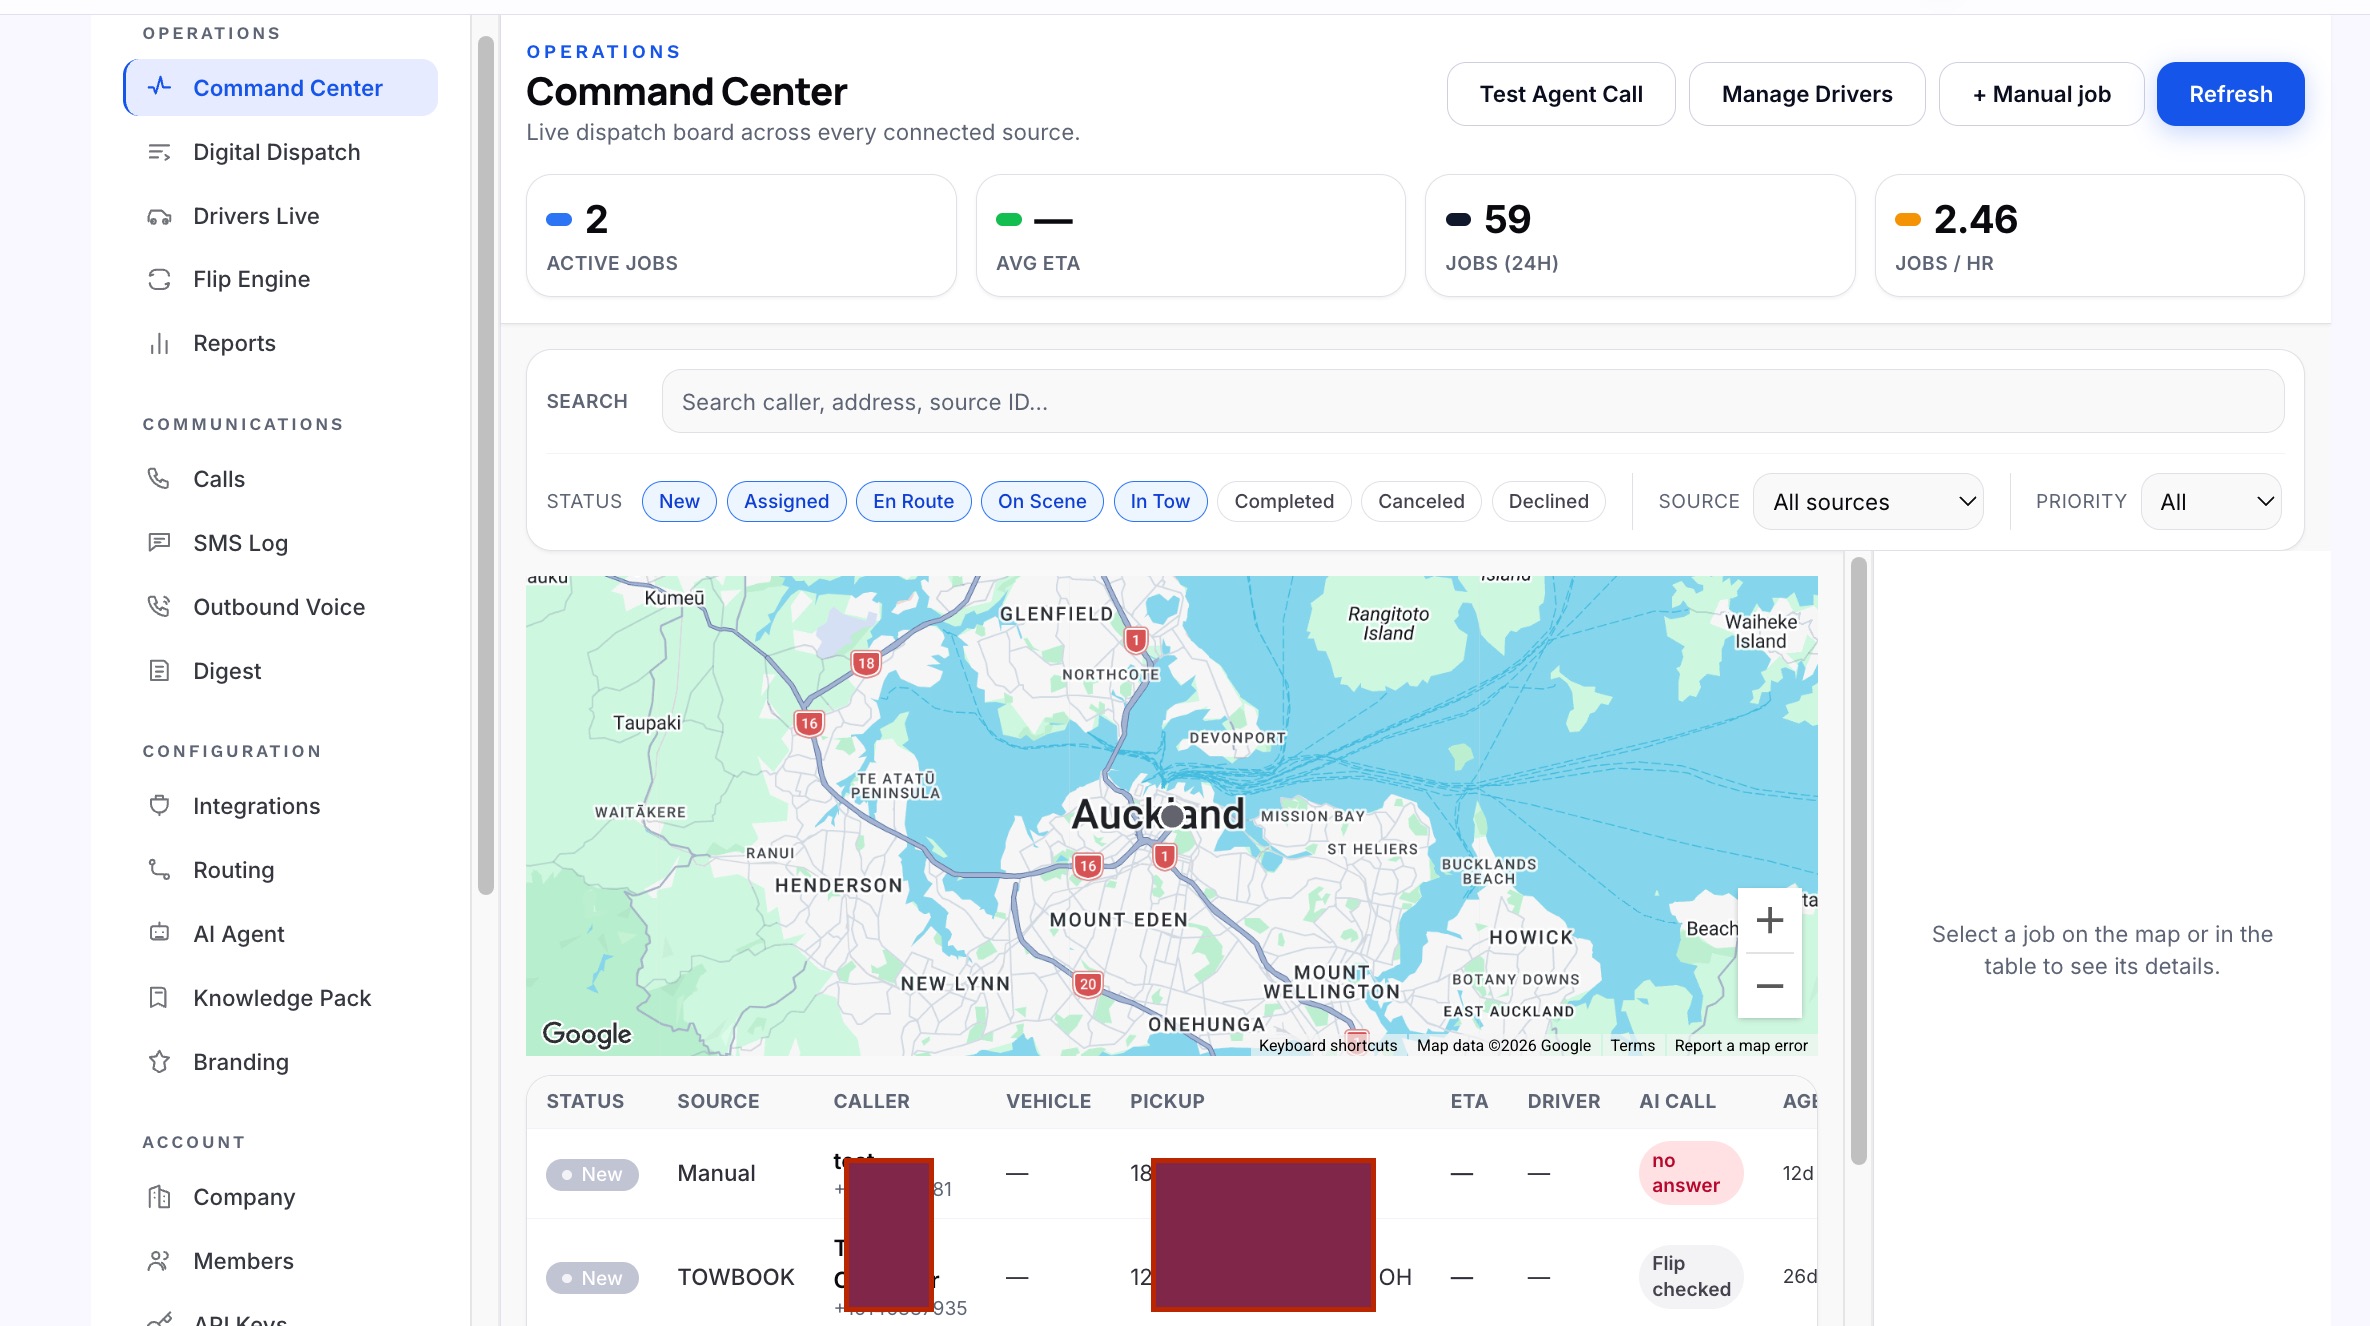
Task: Enable the Declined status filter
Action: (x=1548, y=501)
